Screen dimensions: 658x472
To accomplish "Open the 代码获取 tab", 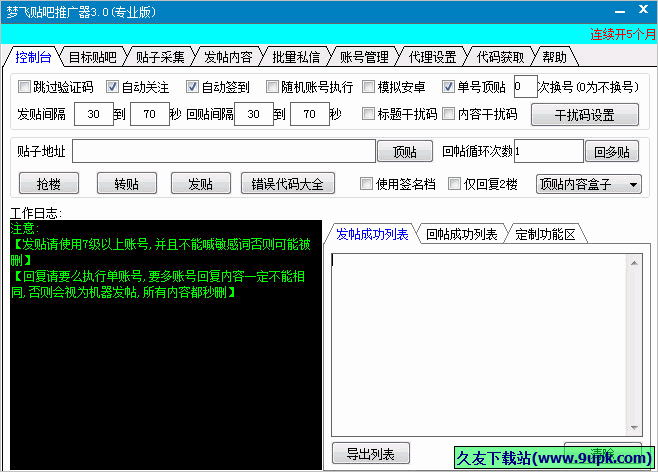I will coord(500,57).
